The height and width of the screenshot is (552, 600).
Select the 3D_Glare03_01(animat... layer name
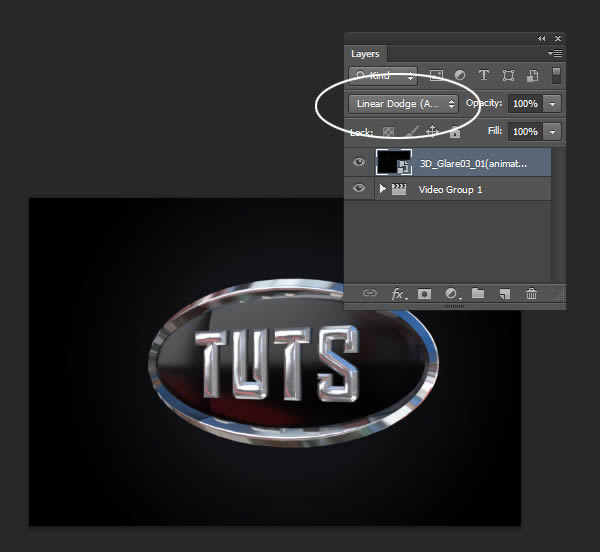[x=473, y=164]
